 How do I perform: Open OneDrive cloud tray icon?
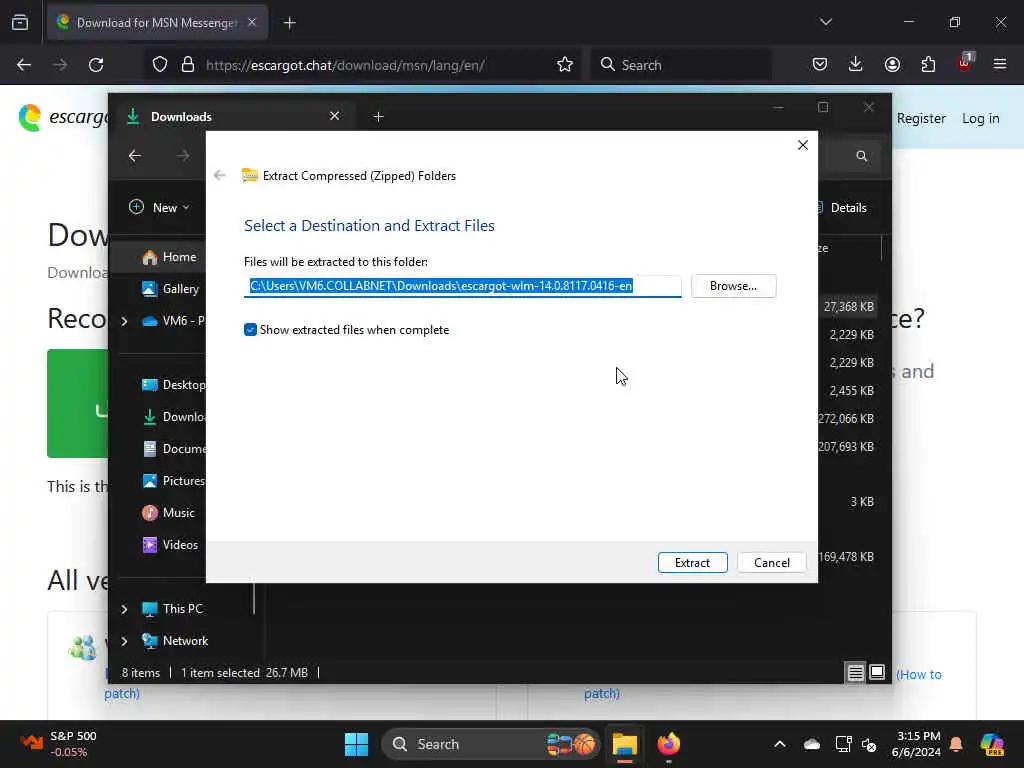pos(812,744)
